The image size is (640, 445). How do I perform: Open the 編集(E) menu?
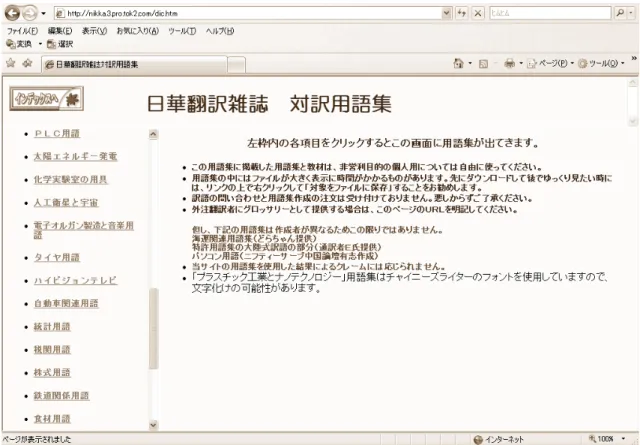[60, 31]
